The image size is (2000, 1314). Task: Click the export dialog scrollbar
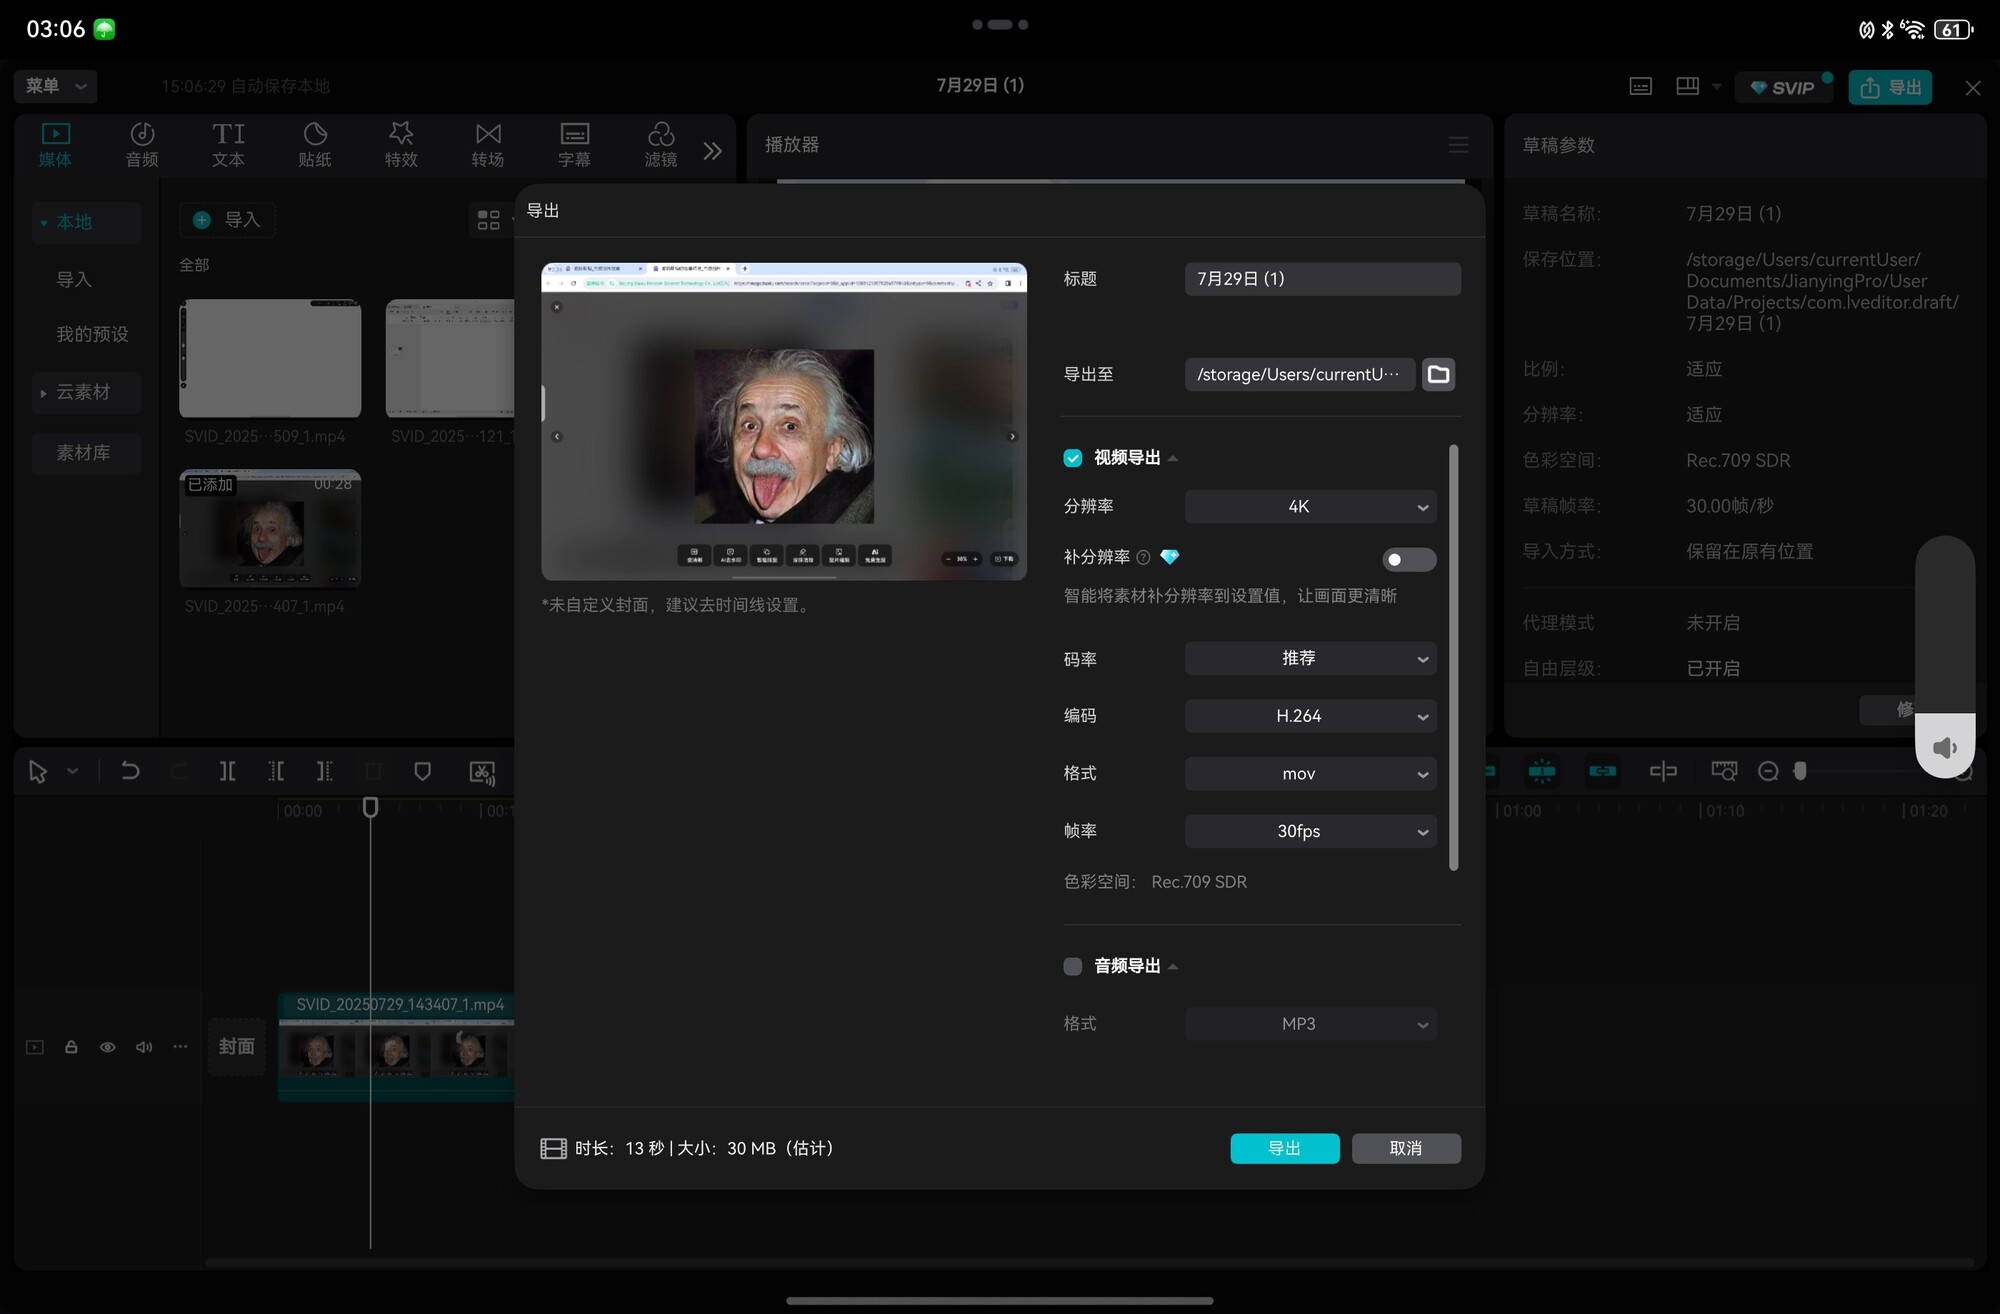pyautogui.click(x=1453, y=658)
